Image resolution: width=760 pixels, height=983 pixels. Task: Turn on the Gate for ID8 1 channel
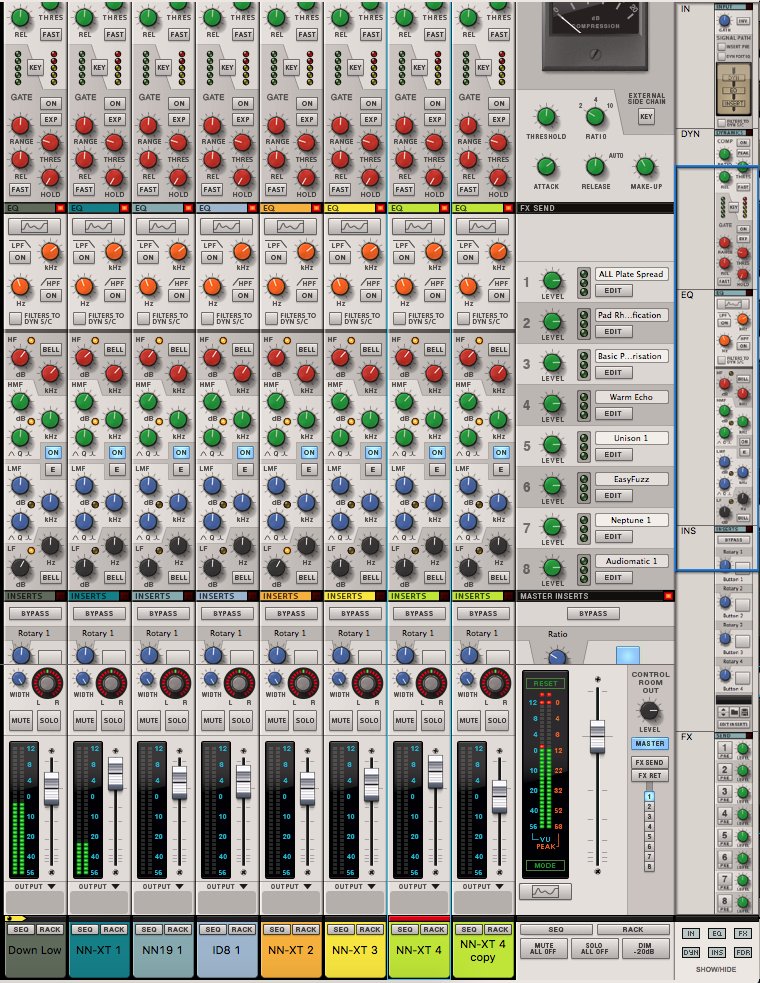[x=243, y=103]
